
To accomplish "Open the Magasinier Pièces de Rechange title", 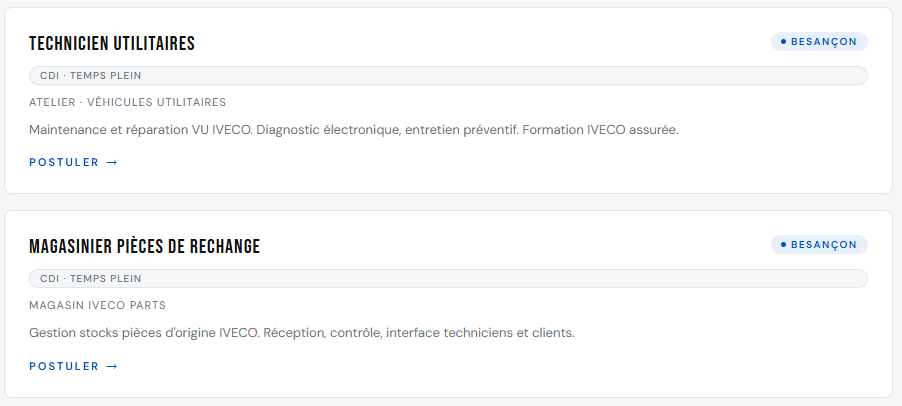I will pyautogui.click(x=144, y=246).
